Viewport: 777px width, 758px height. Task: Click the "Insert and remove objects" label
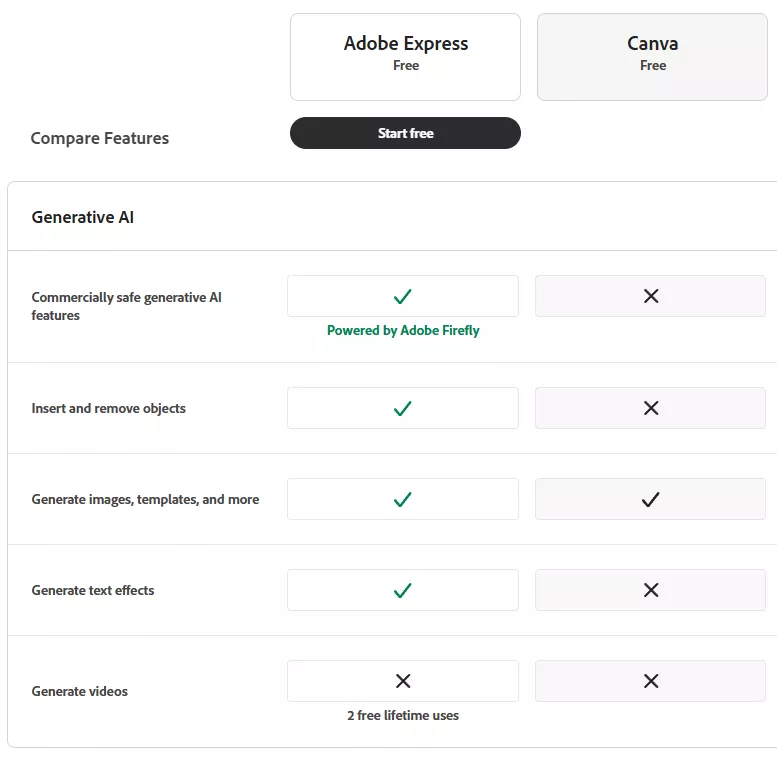(x=109, y=408)
